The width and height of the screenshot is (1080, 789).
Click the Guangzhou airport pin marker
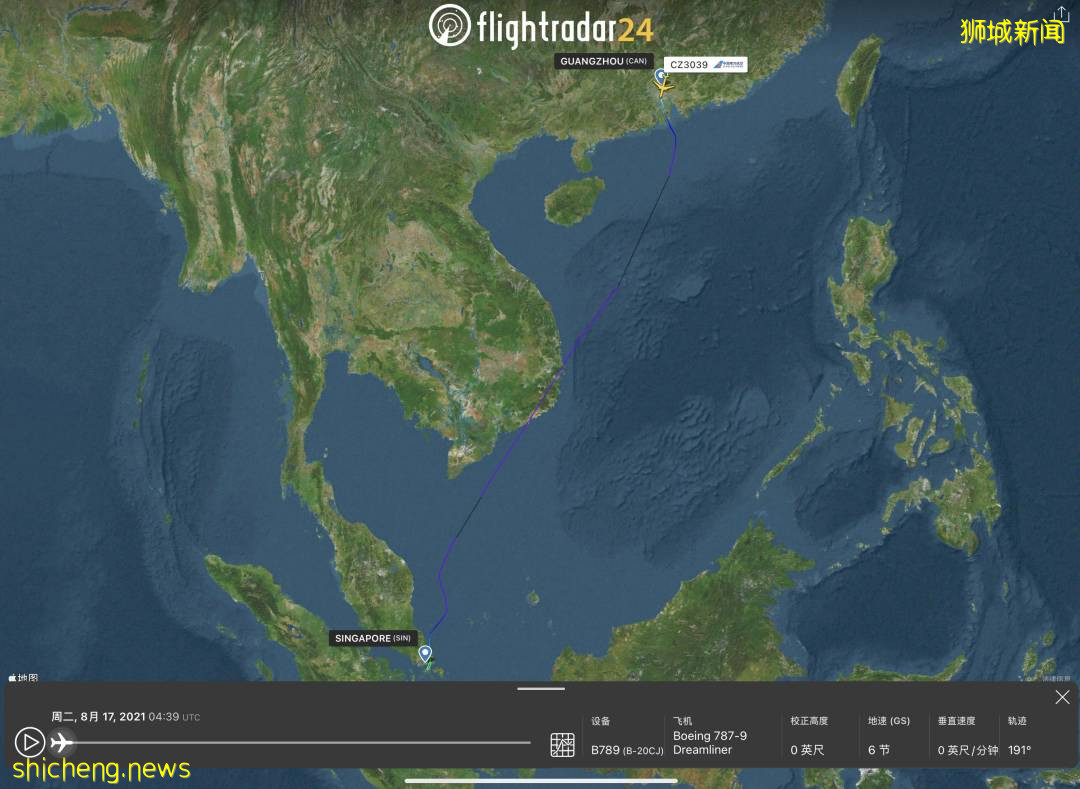tap(660, 76)
